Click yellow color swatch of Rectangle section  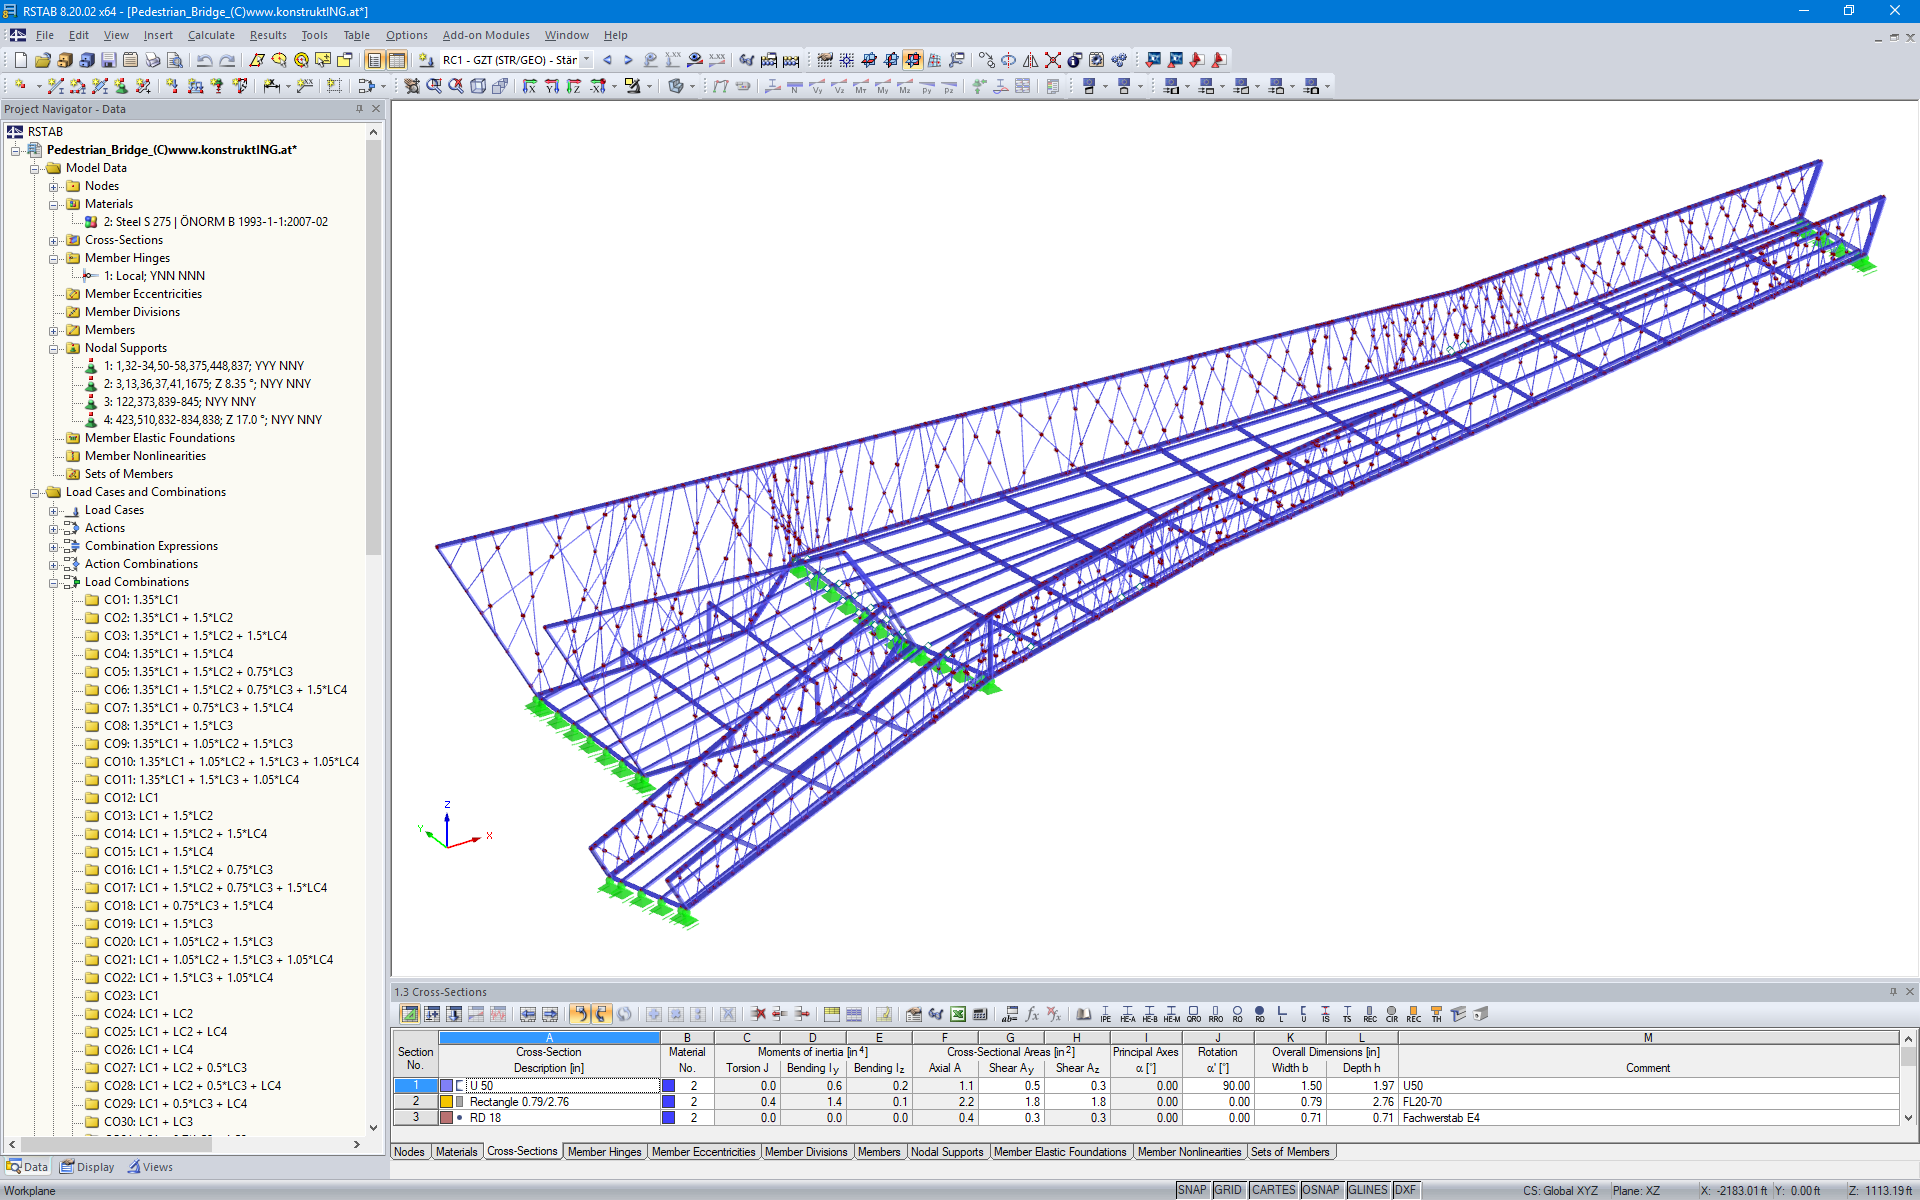pos(446,1102)
